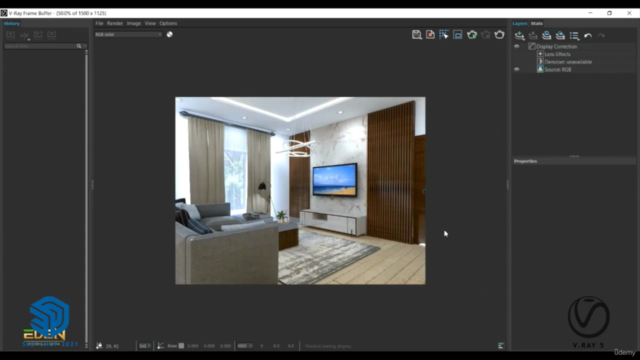Select the Display Correction layer row
This screenshot has height=360, width=640.
tap(574, 47)
